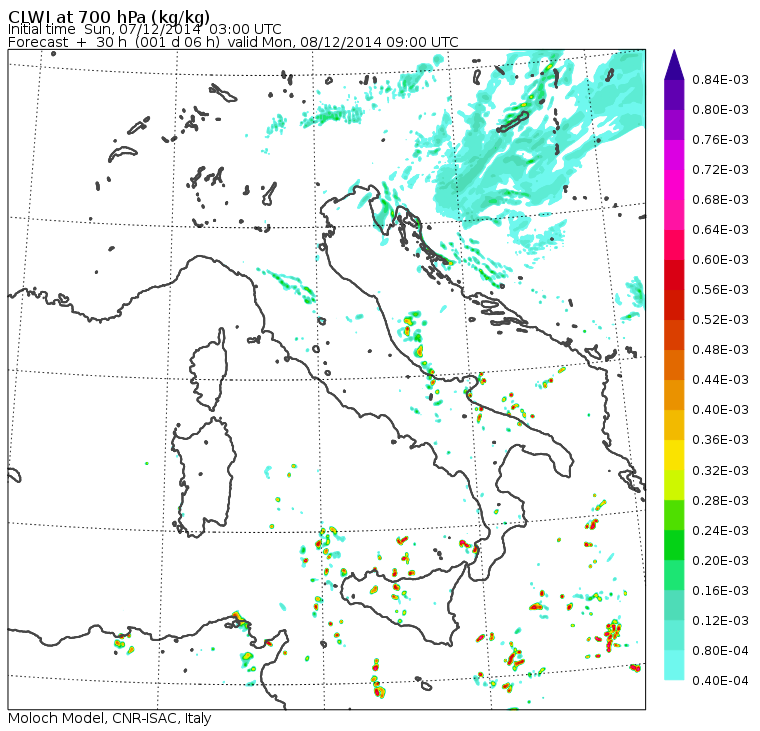The width and height of the screenshot is (760, 731).
Task: Select the 0.80E-04 legend value
Action: [x=720, y=651]
